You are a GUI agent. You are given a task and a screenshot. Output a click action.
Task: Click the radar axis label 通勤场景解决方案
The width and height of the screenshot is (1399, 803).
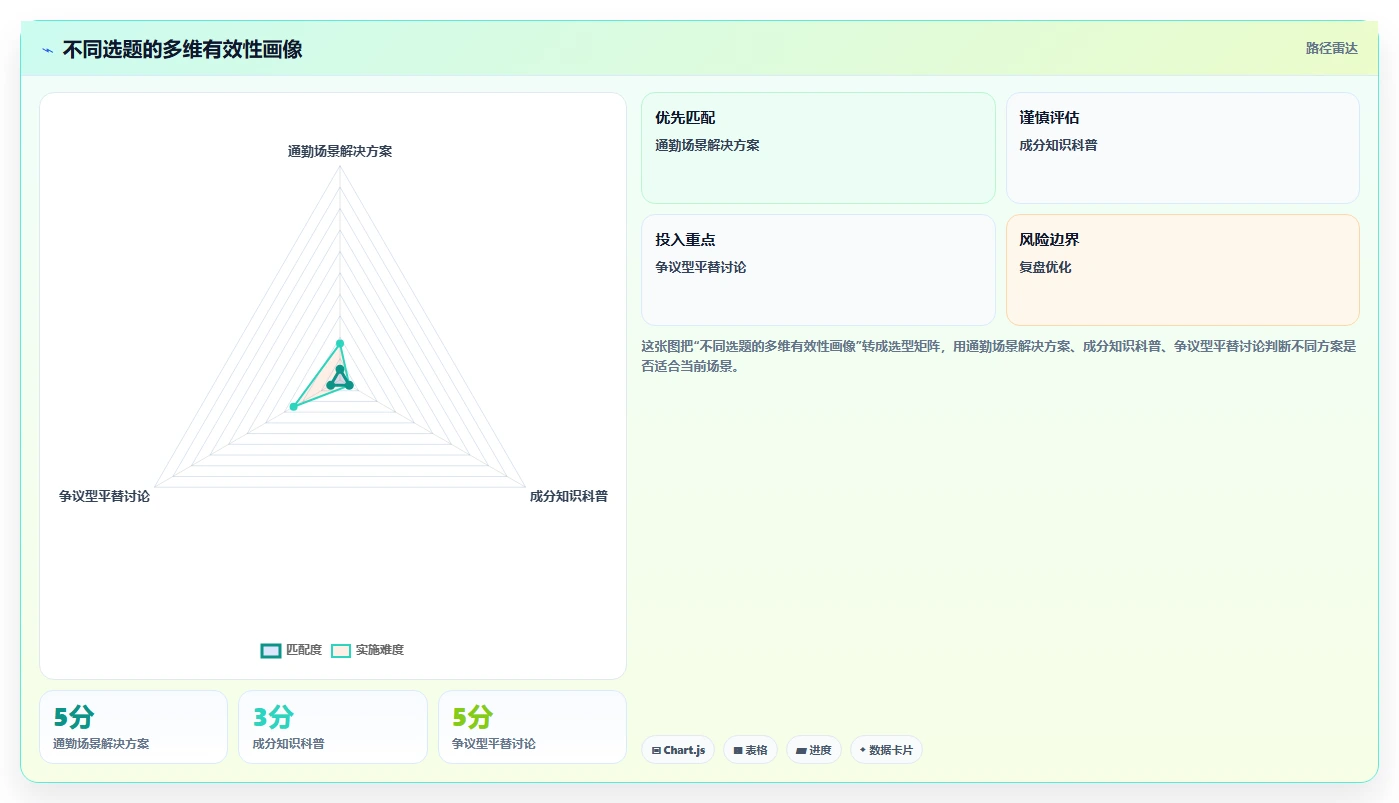point(340,151)
